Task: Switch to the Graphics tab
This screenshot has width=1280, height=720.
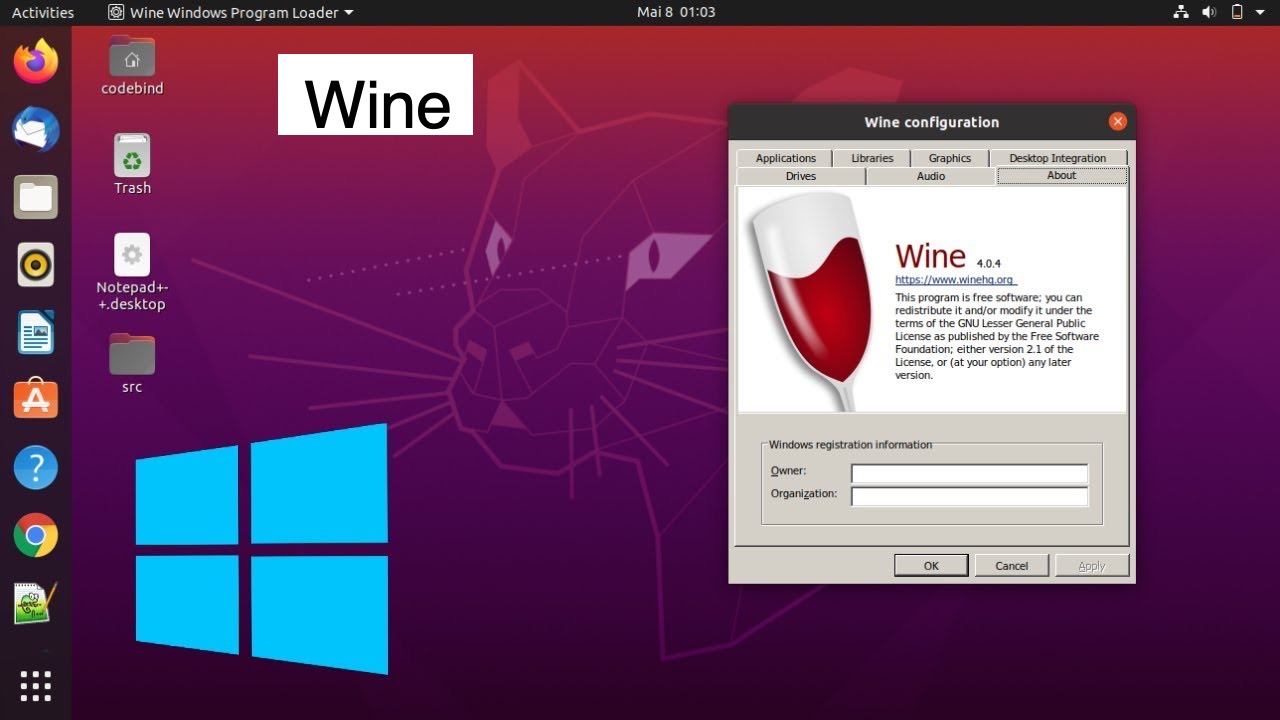Action: (x=949, y=158)
